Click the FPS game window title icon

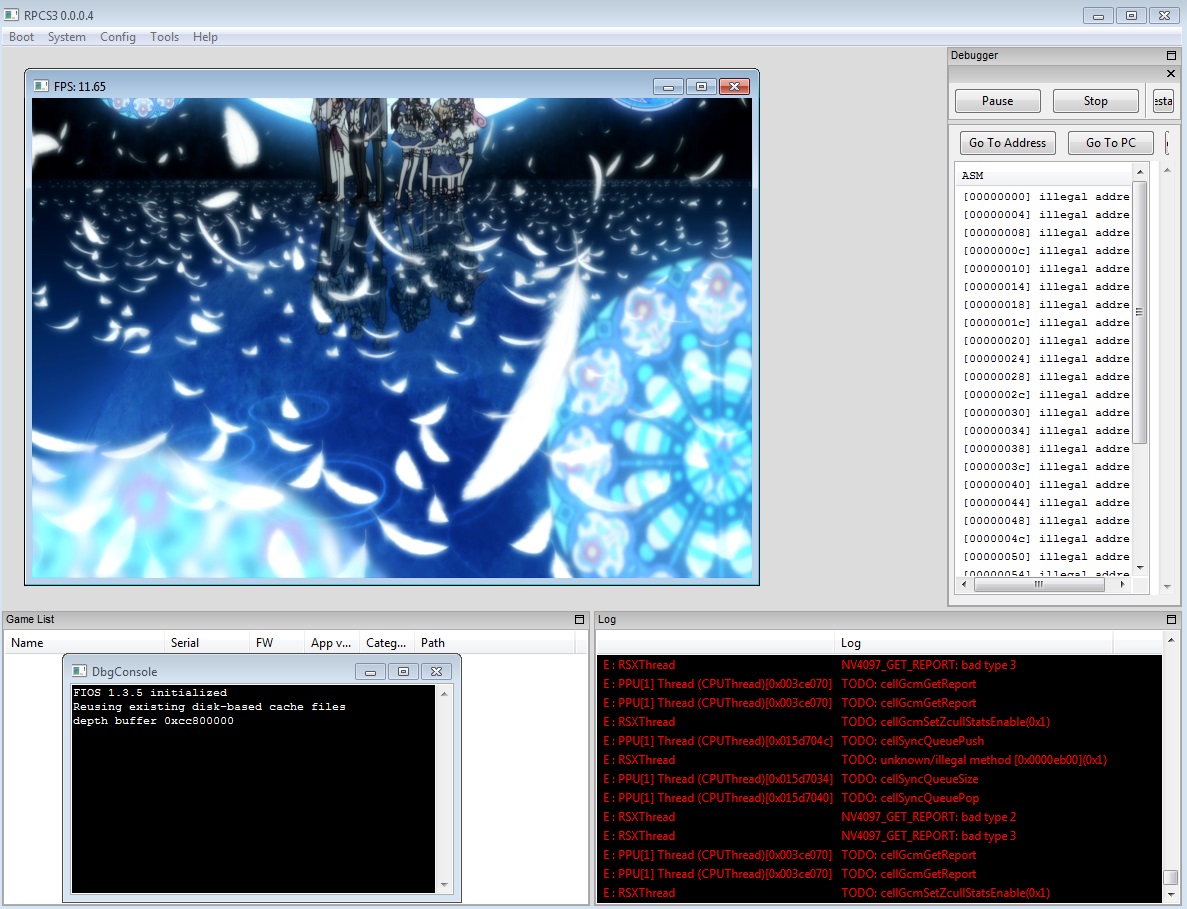click(x=41, y=86)
